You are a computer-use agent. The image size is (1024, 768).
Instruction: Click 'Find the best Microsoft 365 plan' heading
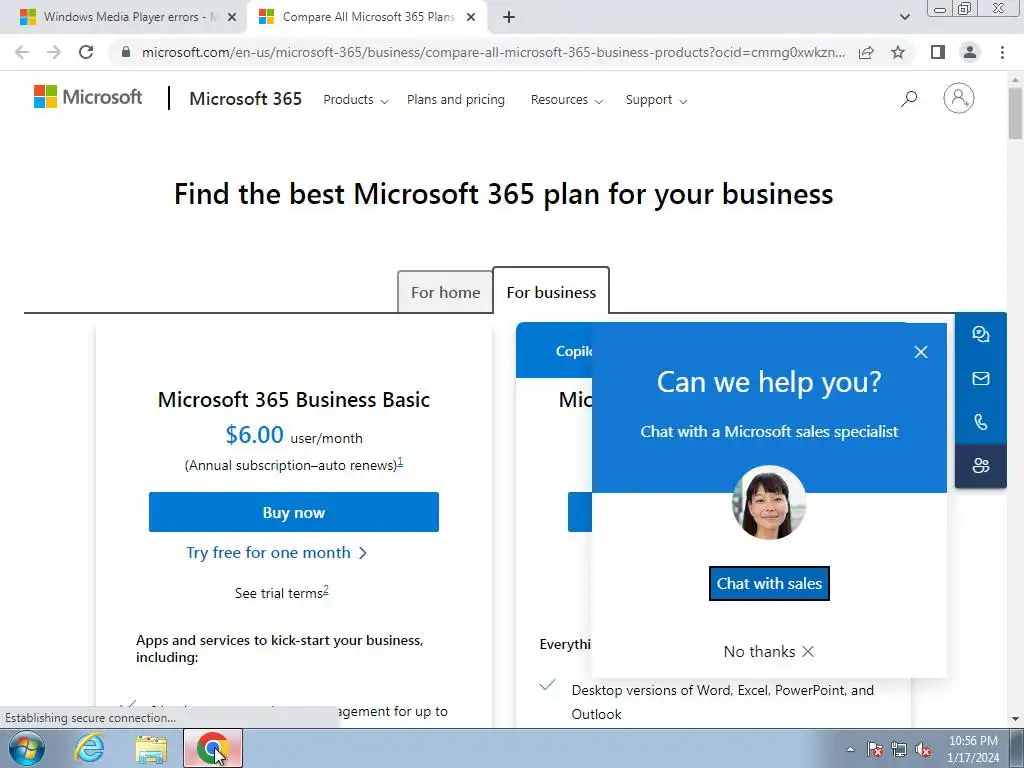point(504,194)
